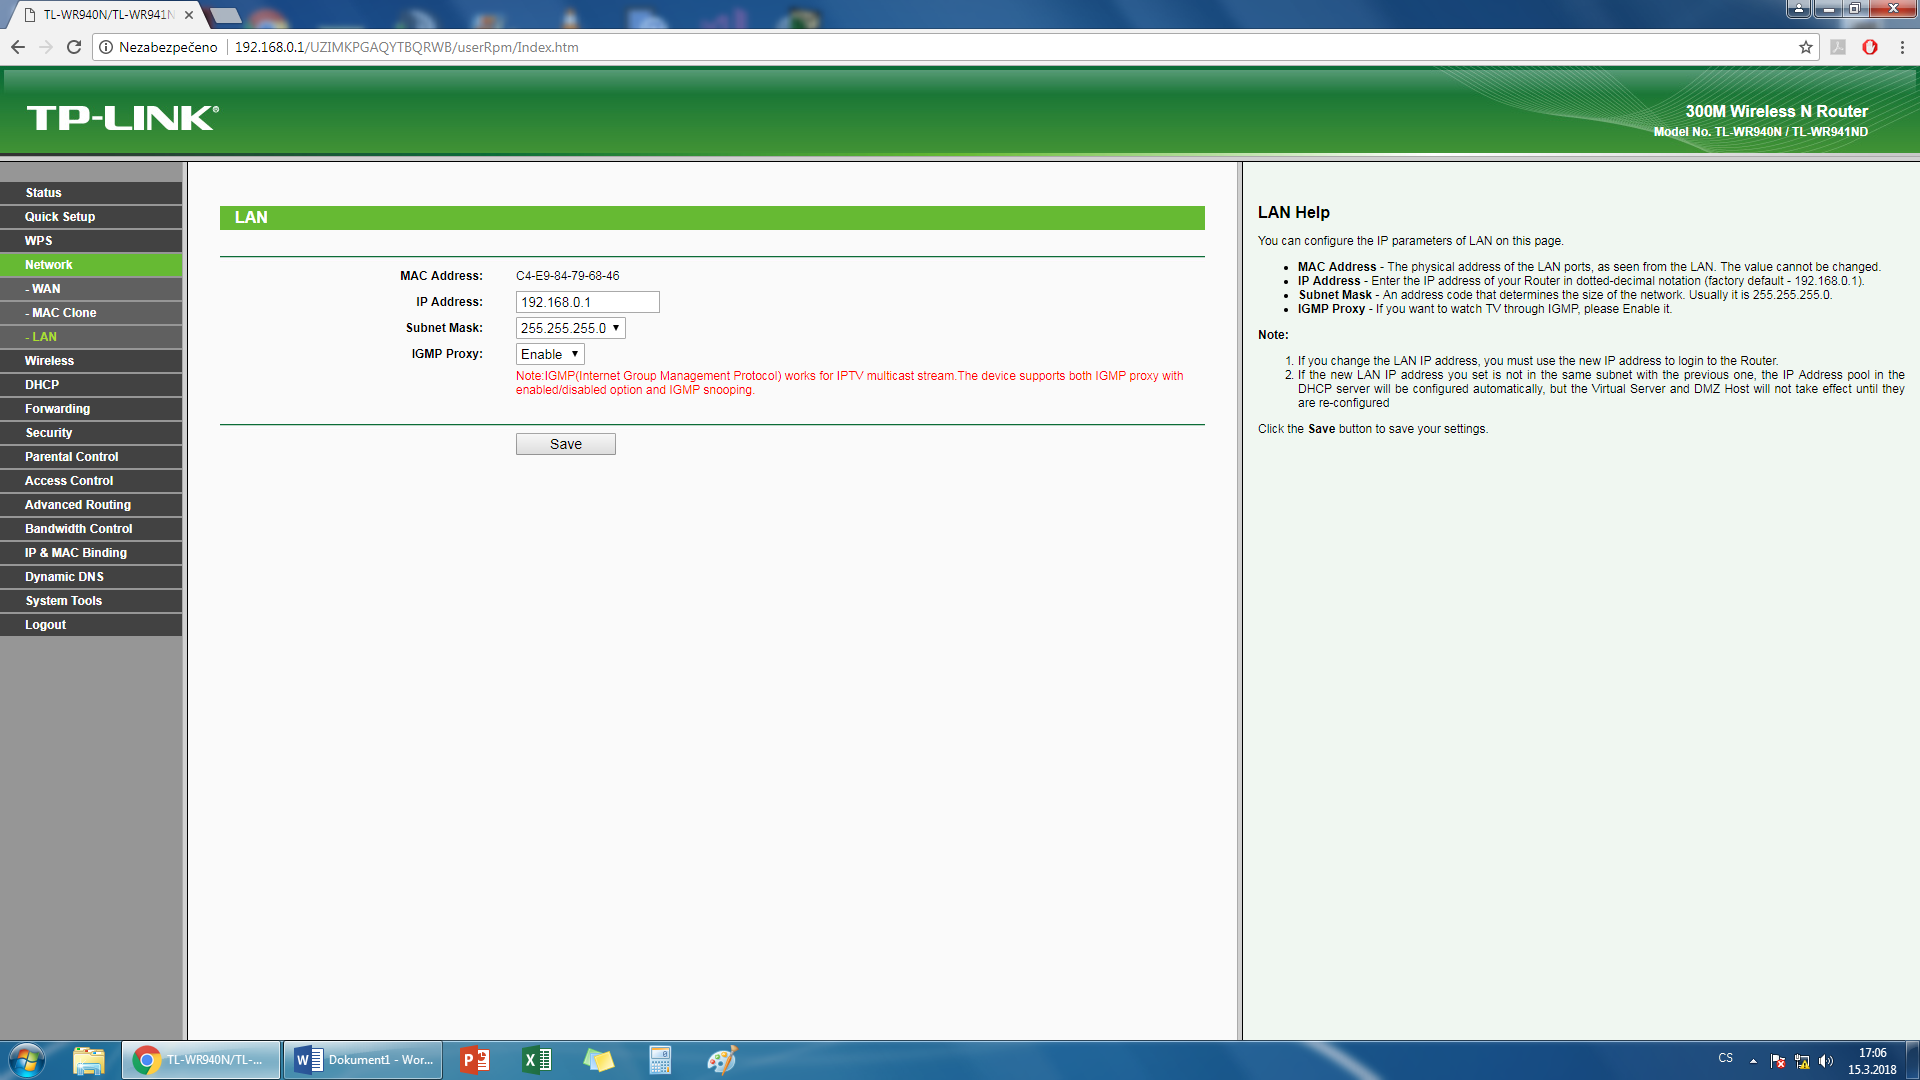Open Calculator from the taskbar
Image resolution: width=1920 pixels, height=1080 pixels.
[660, 1060]
